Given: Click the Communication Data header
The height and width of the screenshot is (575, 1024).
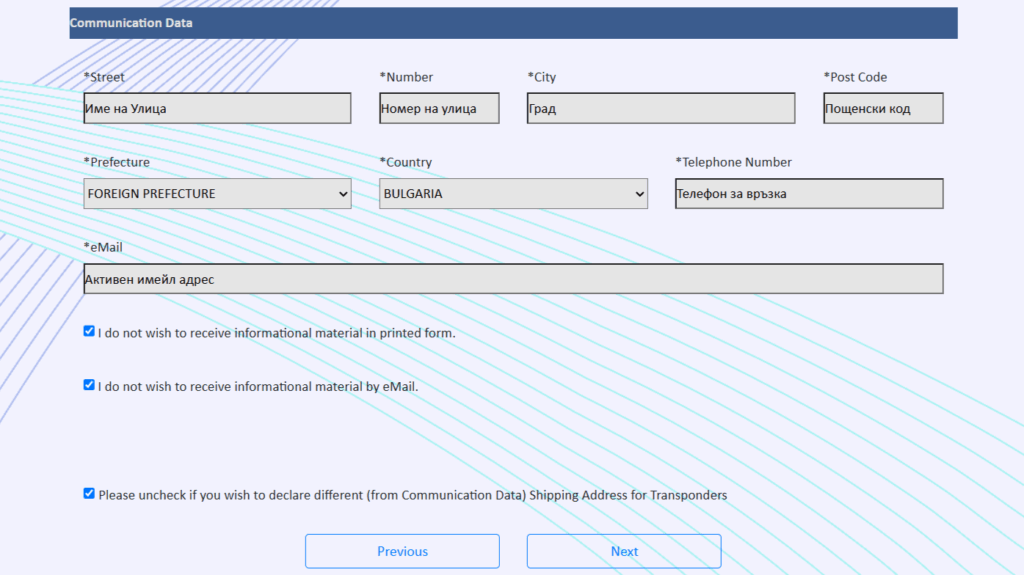Looking at the screenshot, I should click(513, 23).
